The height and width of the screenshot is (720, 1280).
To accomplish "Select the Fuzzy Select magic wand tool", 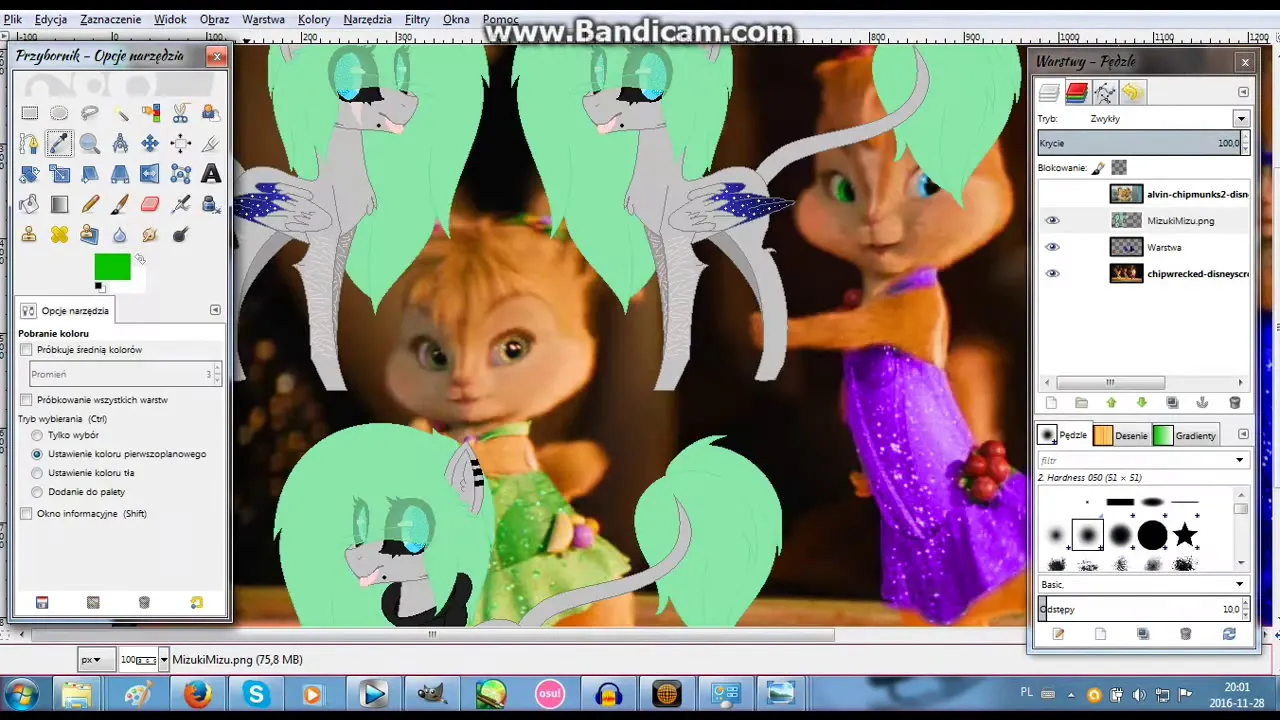I will (120, 114).
